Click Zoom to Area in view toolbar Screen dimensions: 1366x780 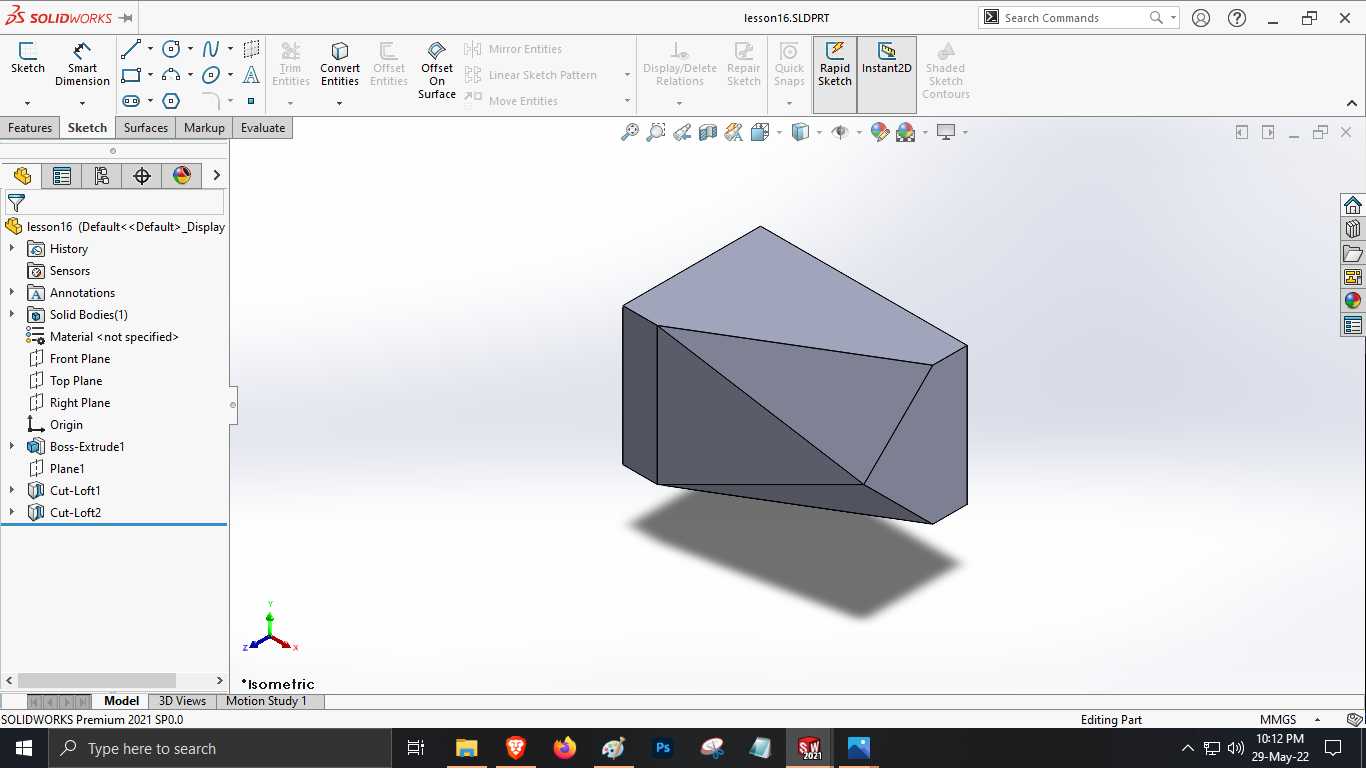coord(656,132)
